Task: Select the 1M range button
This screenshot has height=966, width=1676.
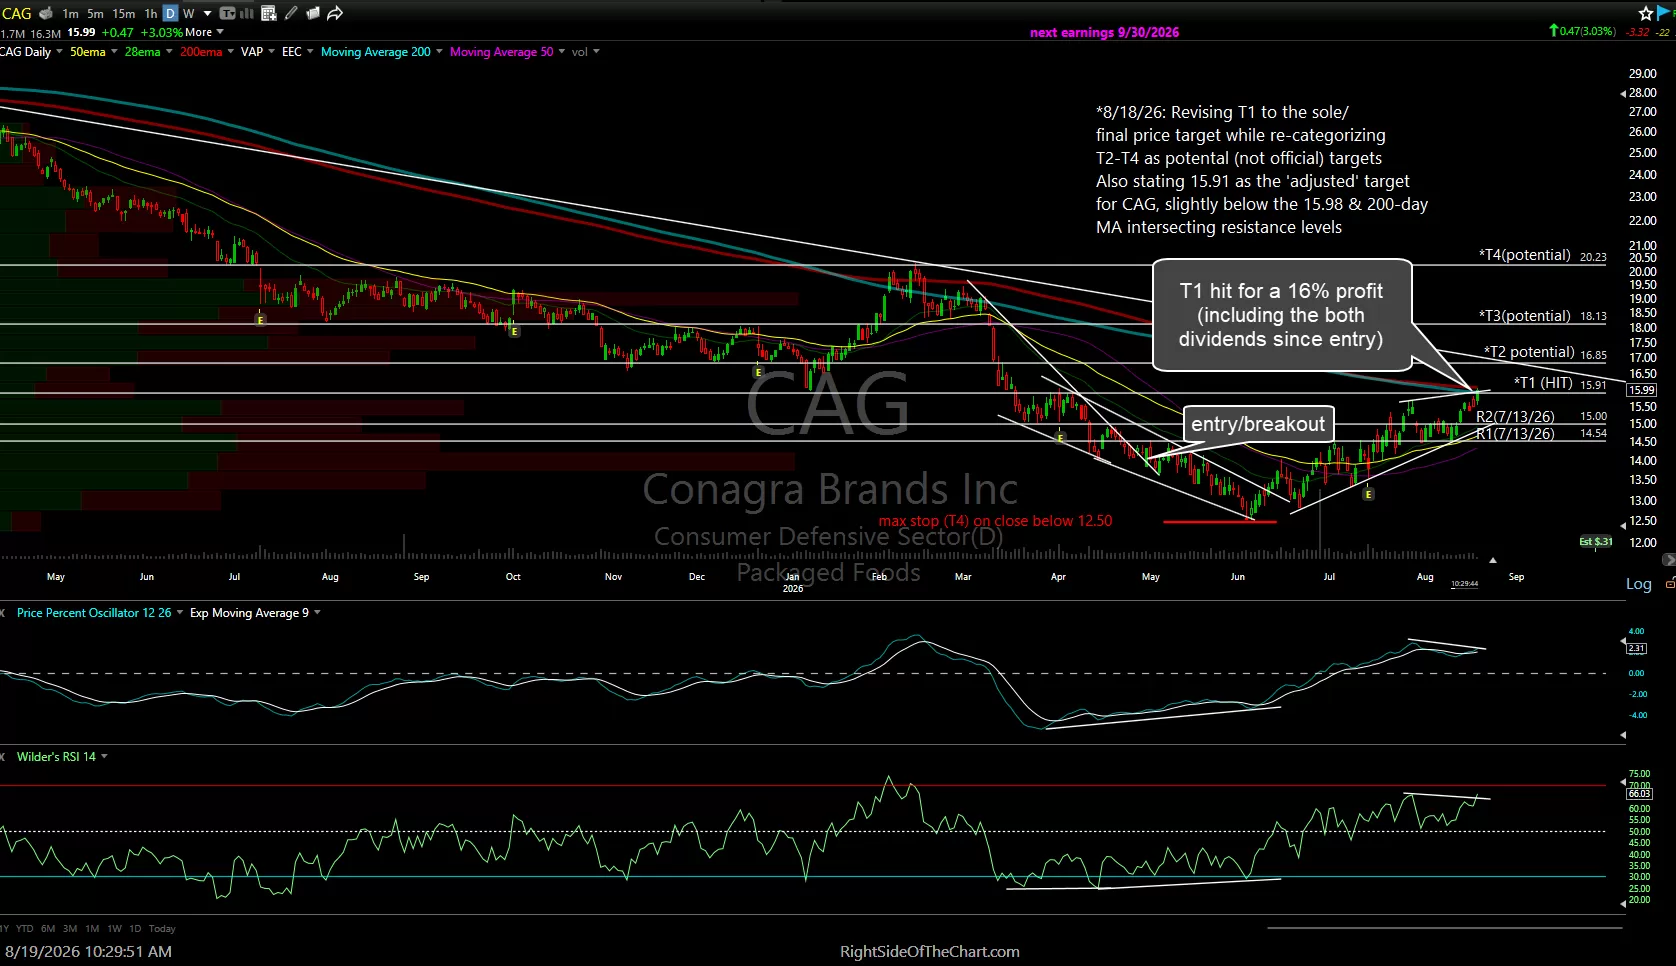Action: pyautogui.click(x=92, y=929)
